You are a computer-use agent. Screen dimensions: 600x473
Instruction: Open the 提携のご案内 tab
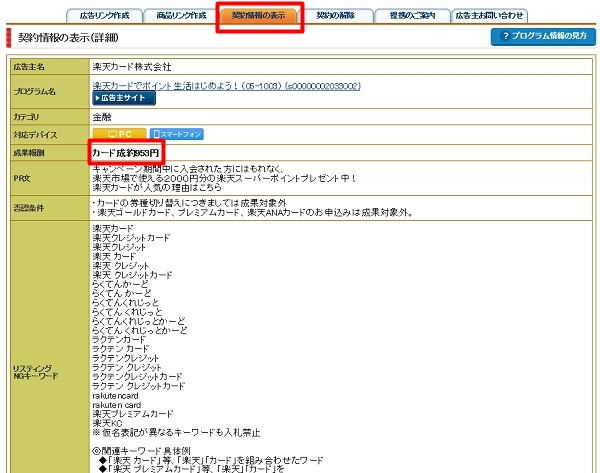click(412, 16)
